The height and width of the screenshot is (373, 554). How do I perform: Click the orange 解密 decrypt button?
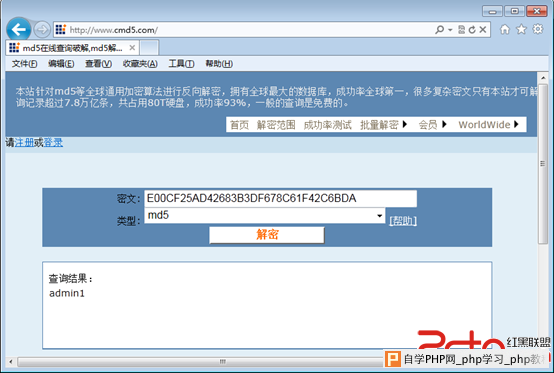pos(267,235)
